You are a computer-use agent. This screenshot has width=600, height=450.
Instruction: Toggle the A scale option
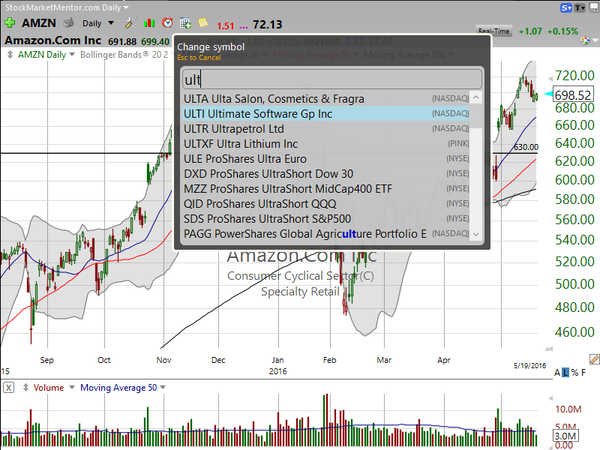tap(557, 372)
